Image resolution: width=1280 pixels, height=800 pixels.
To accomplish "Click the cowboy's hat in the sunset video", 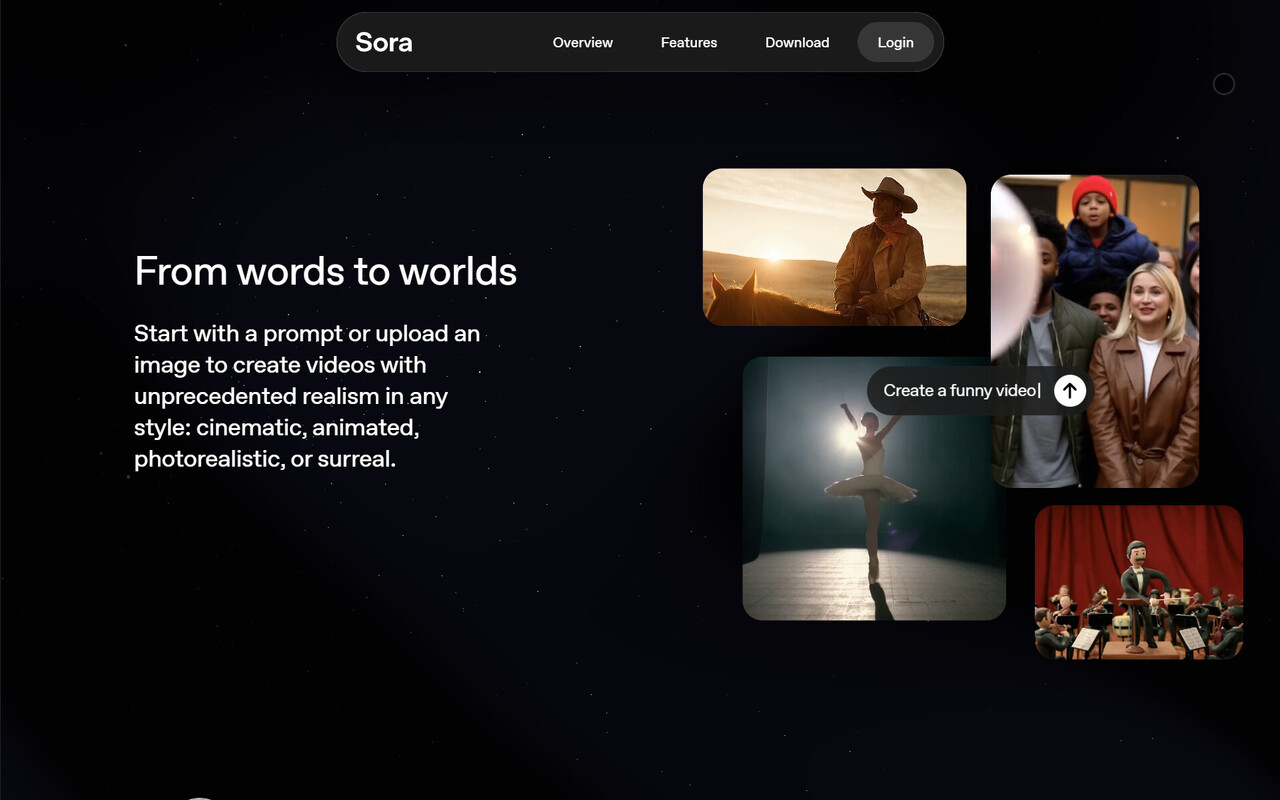I will tap(888, 192).
